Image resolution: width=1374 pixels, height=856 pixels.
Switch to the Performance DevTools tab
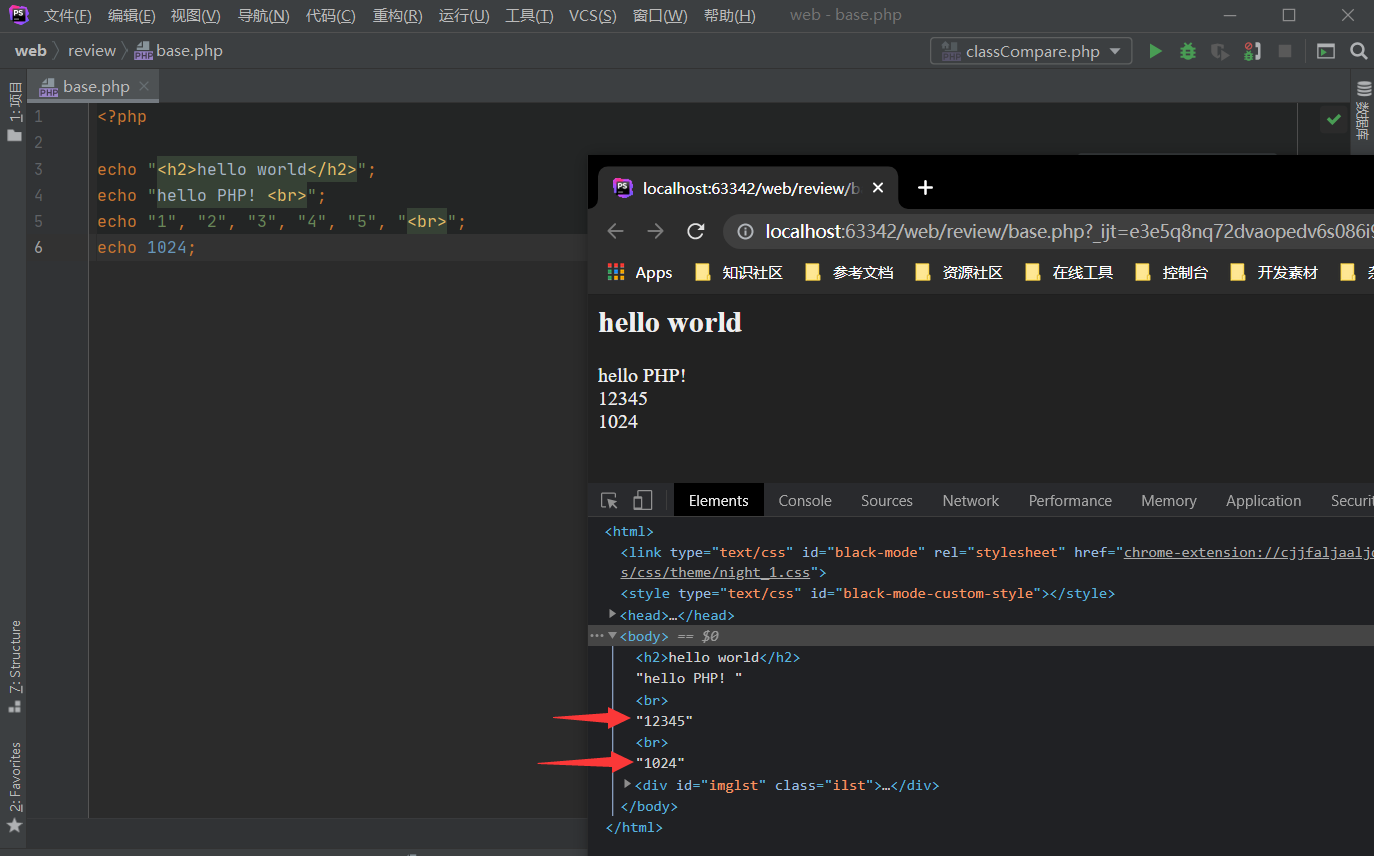pos(1070,501)
